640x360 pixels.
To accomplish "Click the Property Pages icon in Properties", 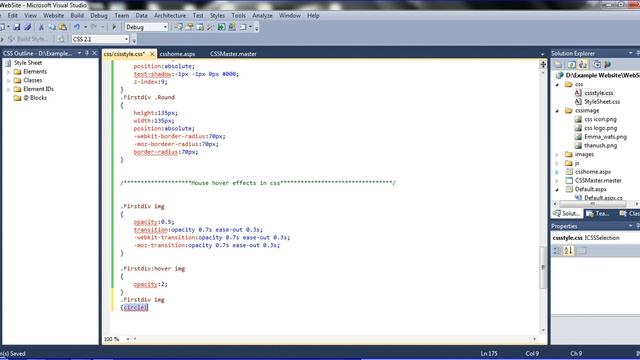I will point(582,251).
